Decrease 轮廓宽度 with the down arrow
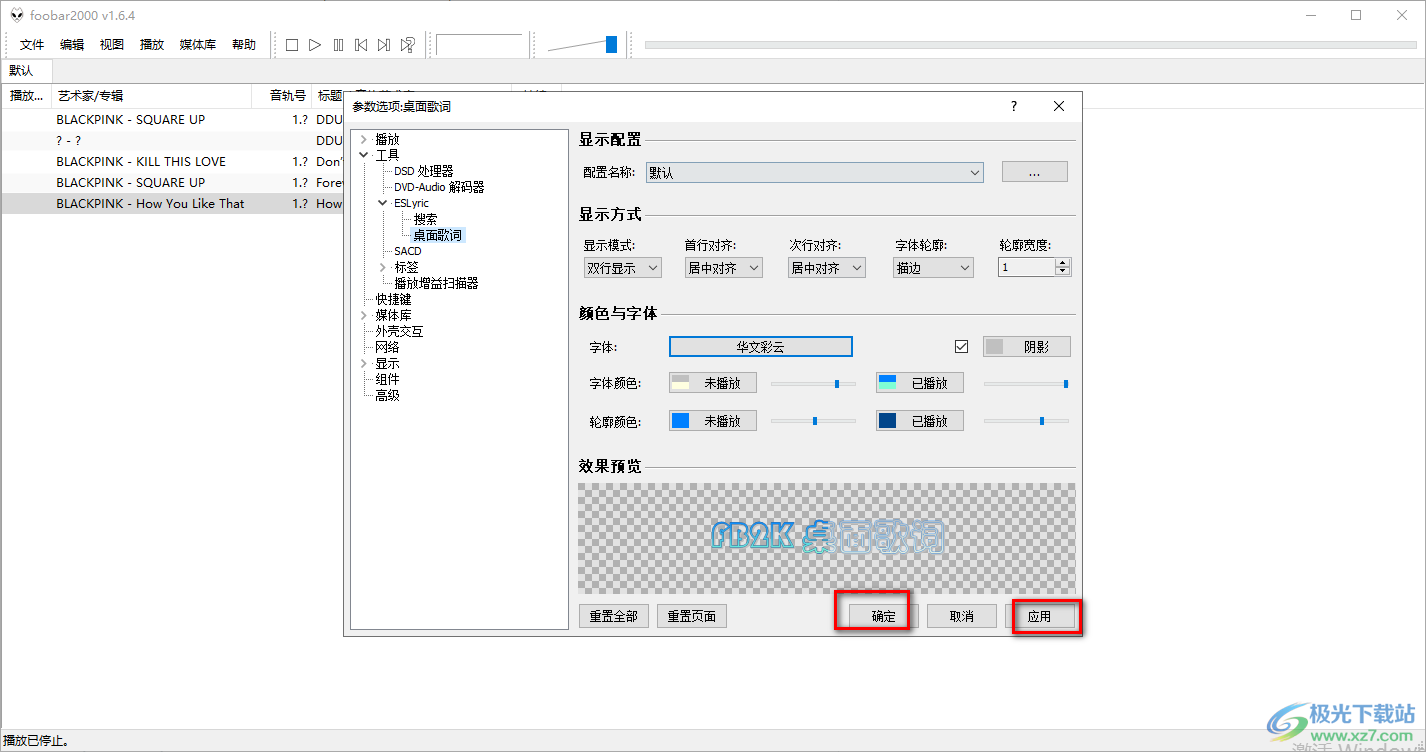Viewport: 1426px width, 752px height. click(x=1063, y=272)
